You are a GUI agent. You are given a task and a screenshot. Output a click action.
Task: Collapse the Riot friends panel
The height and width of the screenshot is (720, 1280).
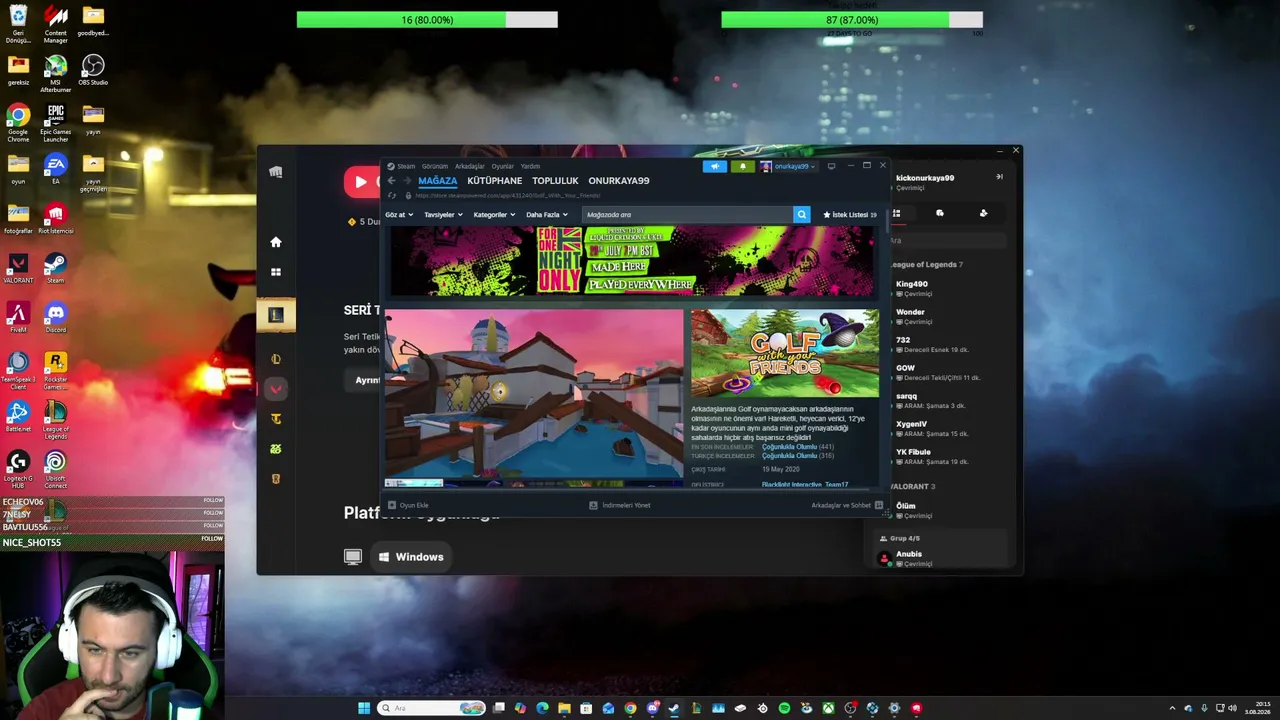999,177
